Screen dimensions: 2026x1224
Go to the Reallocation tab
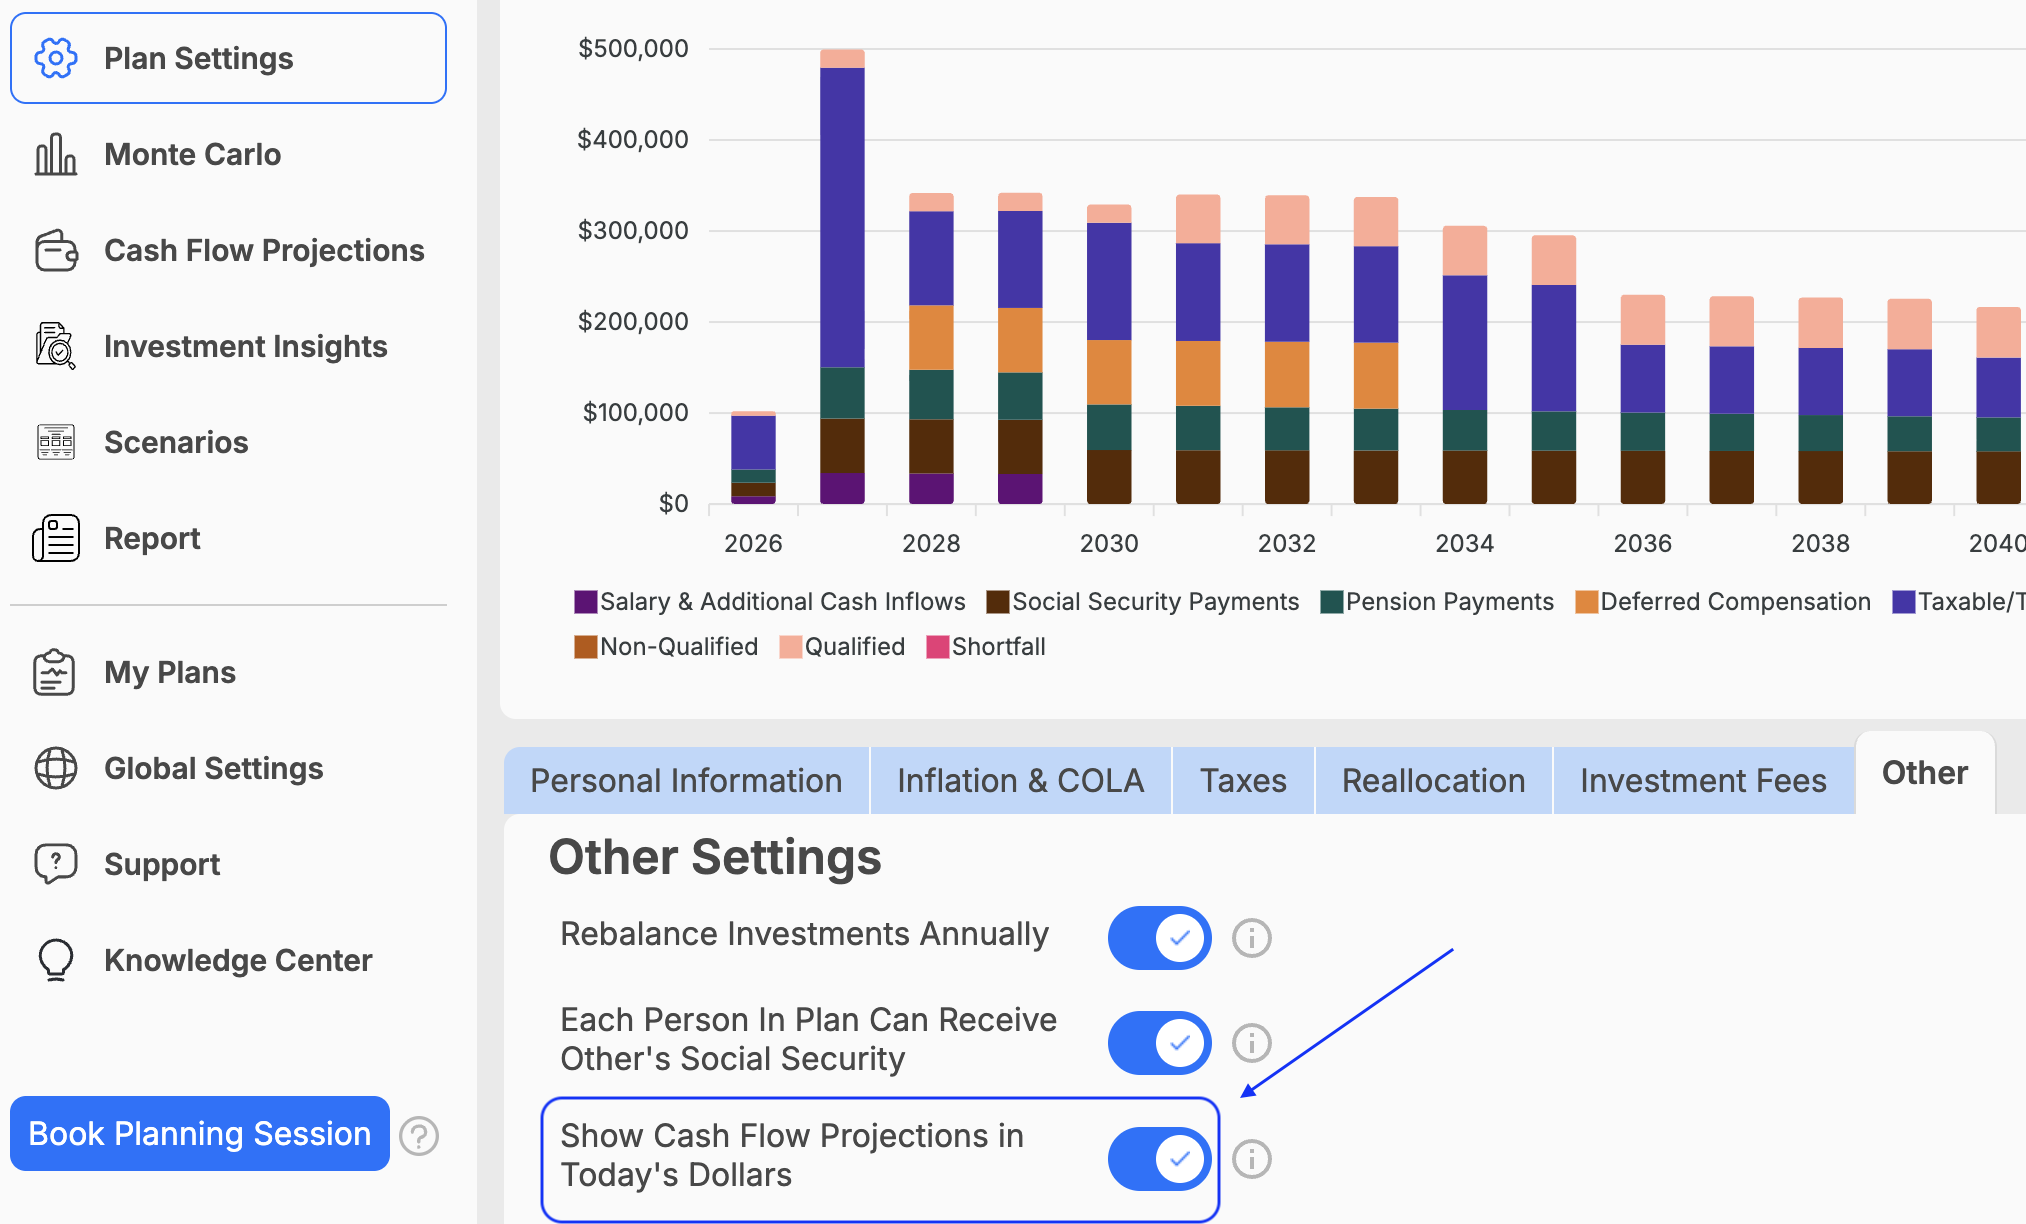(1433, 780)
